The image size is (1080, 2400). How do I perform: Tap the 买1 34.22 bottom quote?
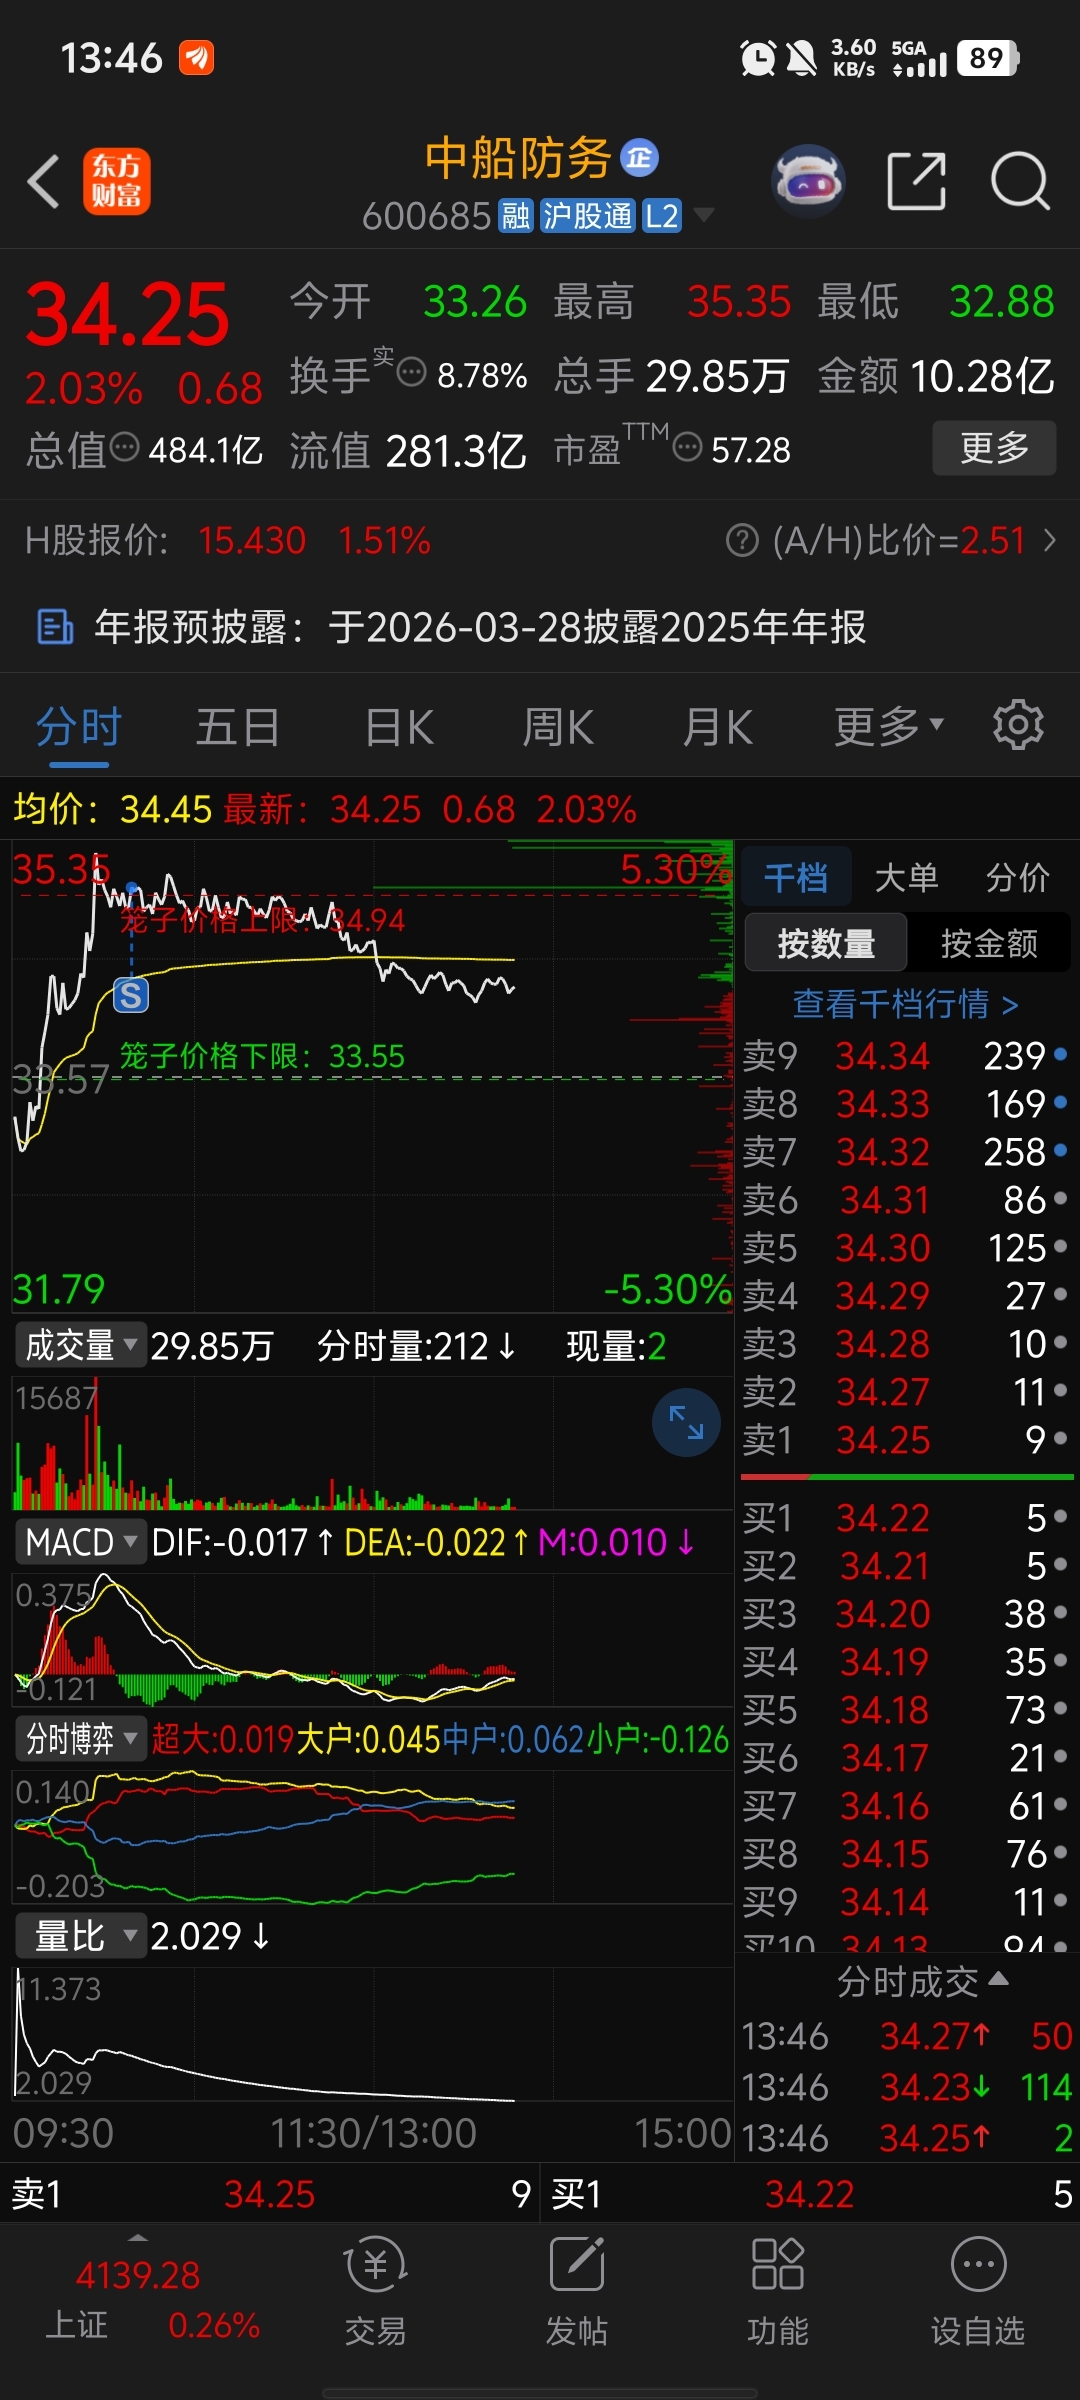(x=811, y=2194)
